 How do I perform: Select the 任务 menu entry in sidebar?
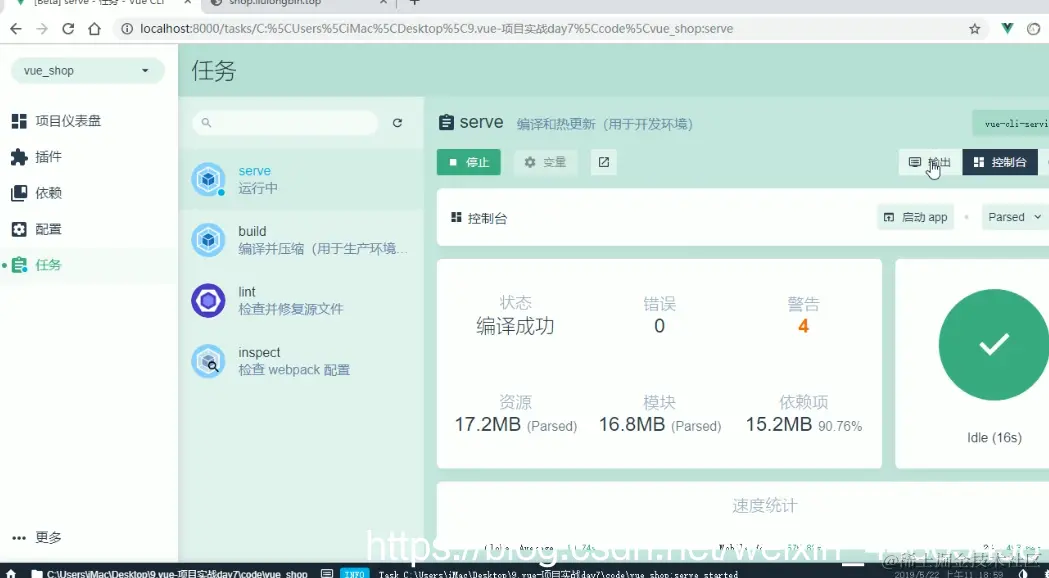tap(49, 264)
